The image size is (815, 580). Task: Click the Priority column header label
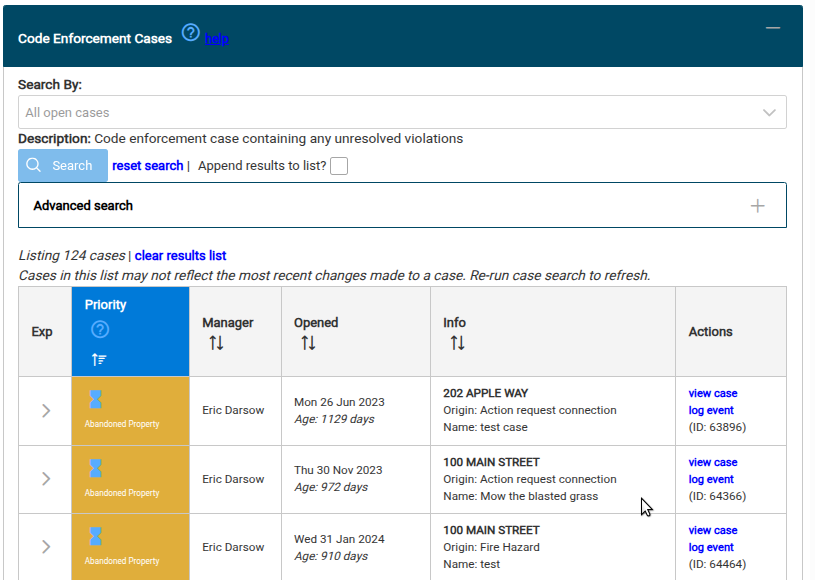[x=106, y=305]
